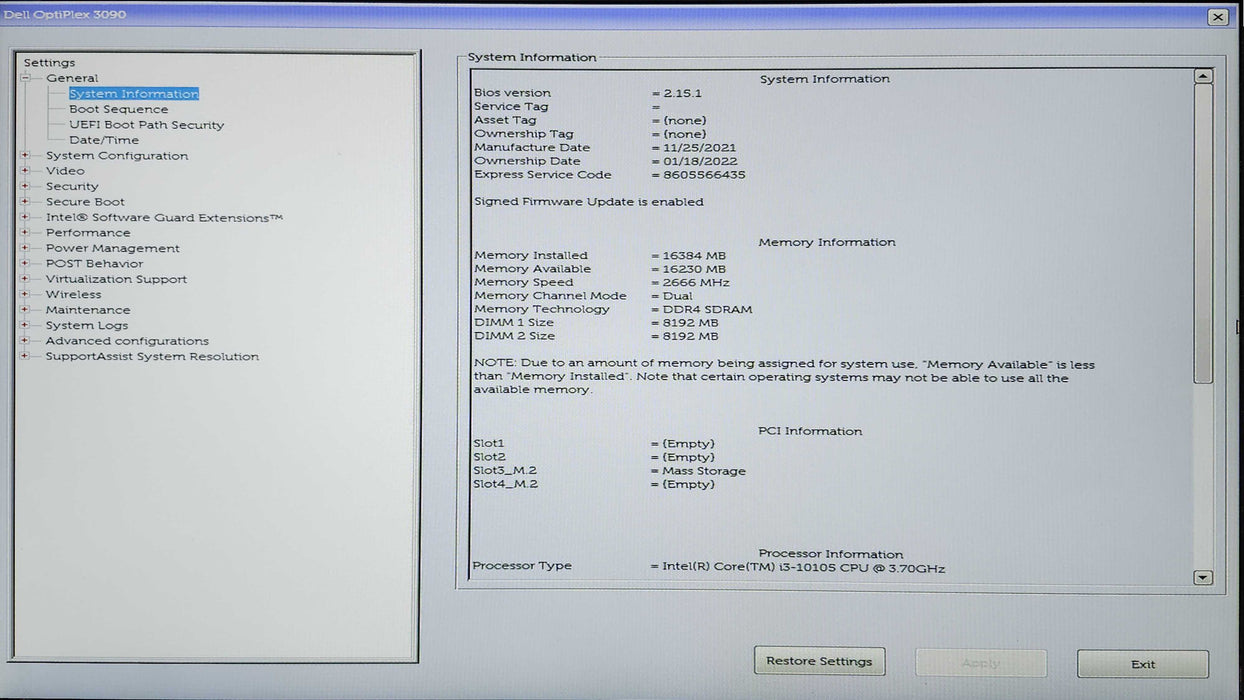This screenshot has height=700, width=1244.
Task: Expand the Wireless node
Action: (x=26, y=294)
